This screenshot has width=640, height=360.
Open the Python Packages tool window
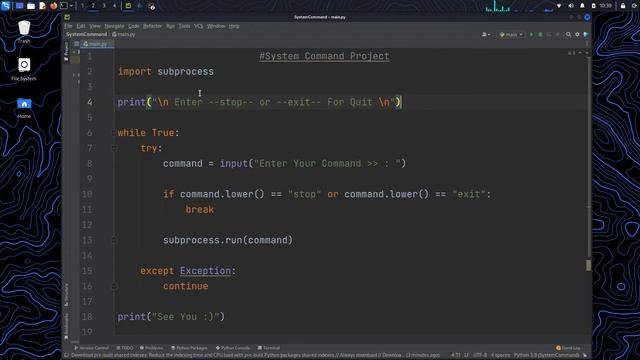tap(189, 348)
